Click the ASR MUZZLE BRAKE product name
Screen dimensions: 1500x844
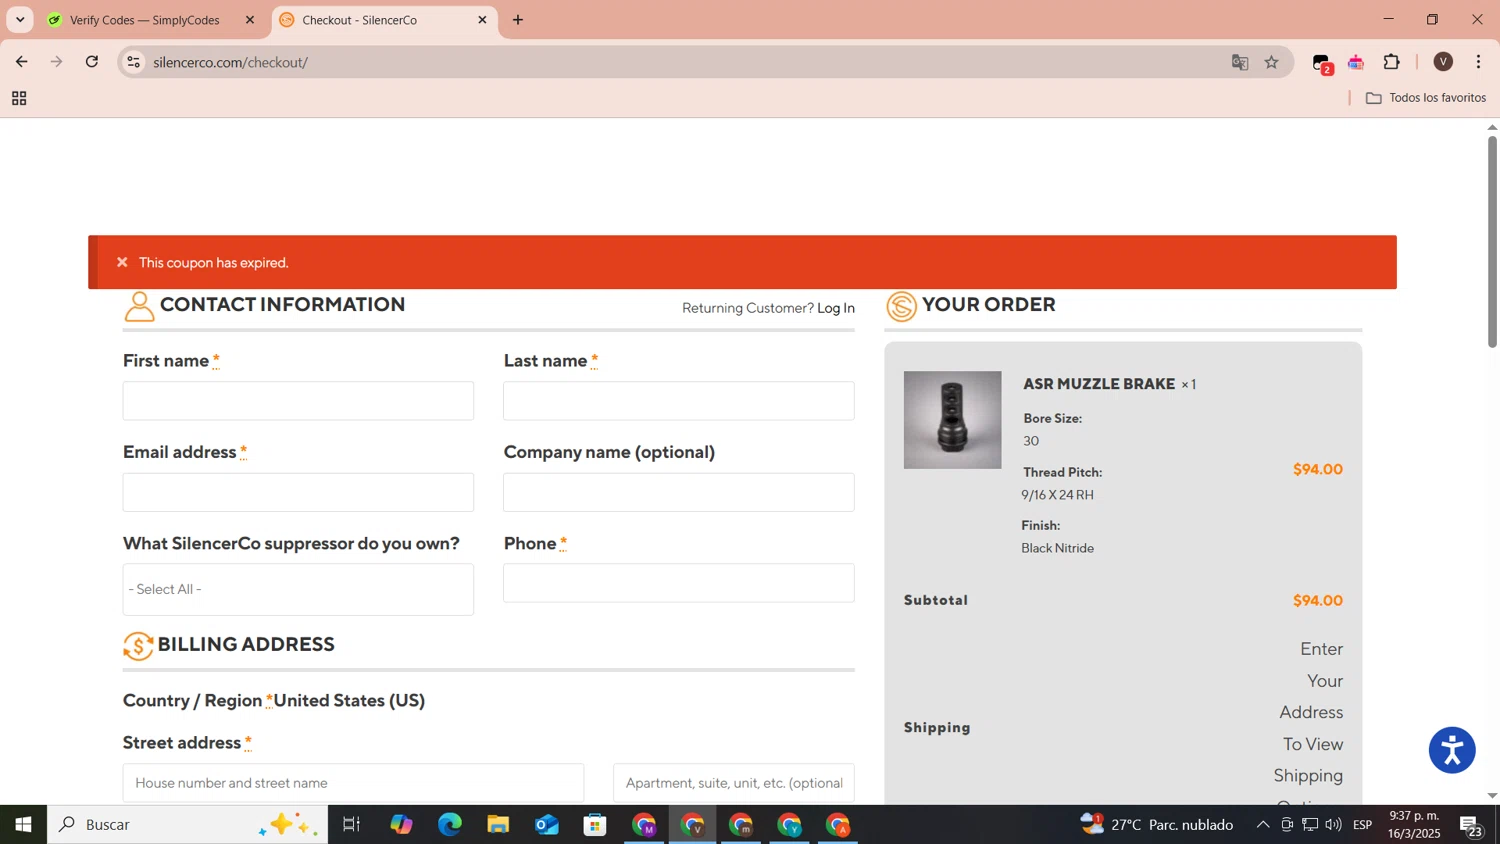[1099, 384]
